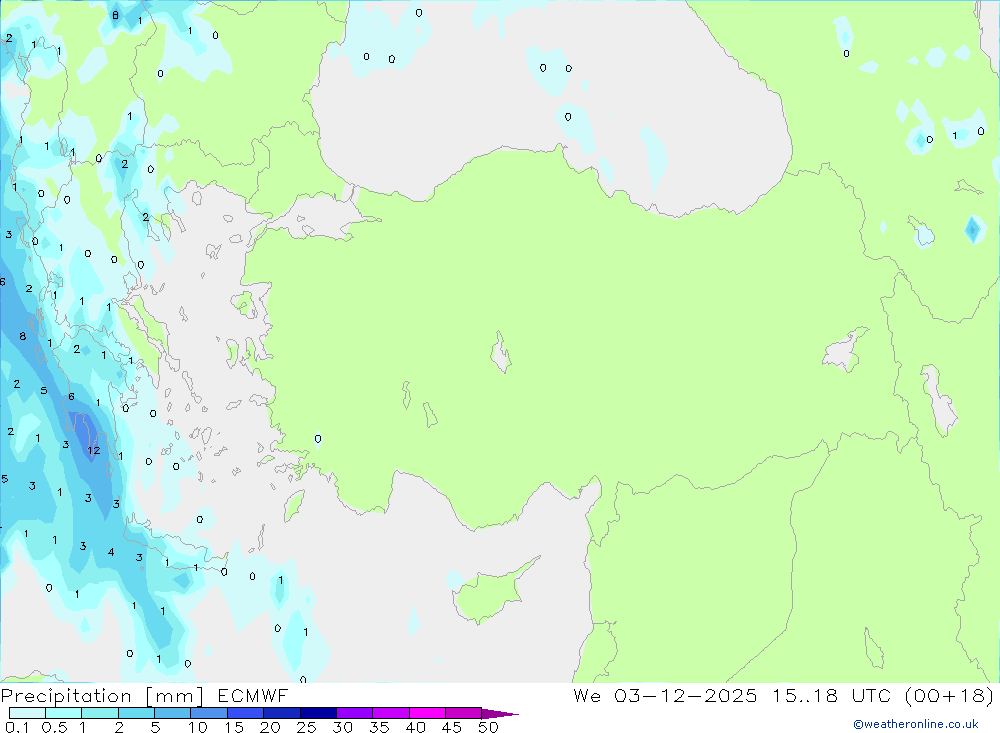Pick the 10–15 mm legend color swatch
This screenshot has width=1000, height=733.
click(209, 713)
